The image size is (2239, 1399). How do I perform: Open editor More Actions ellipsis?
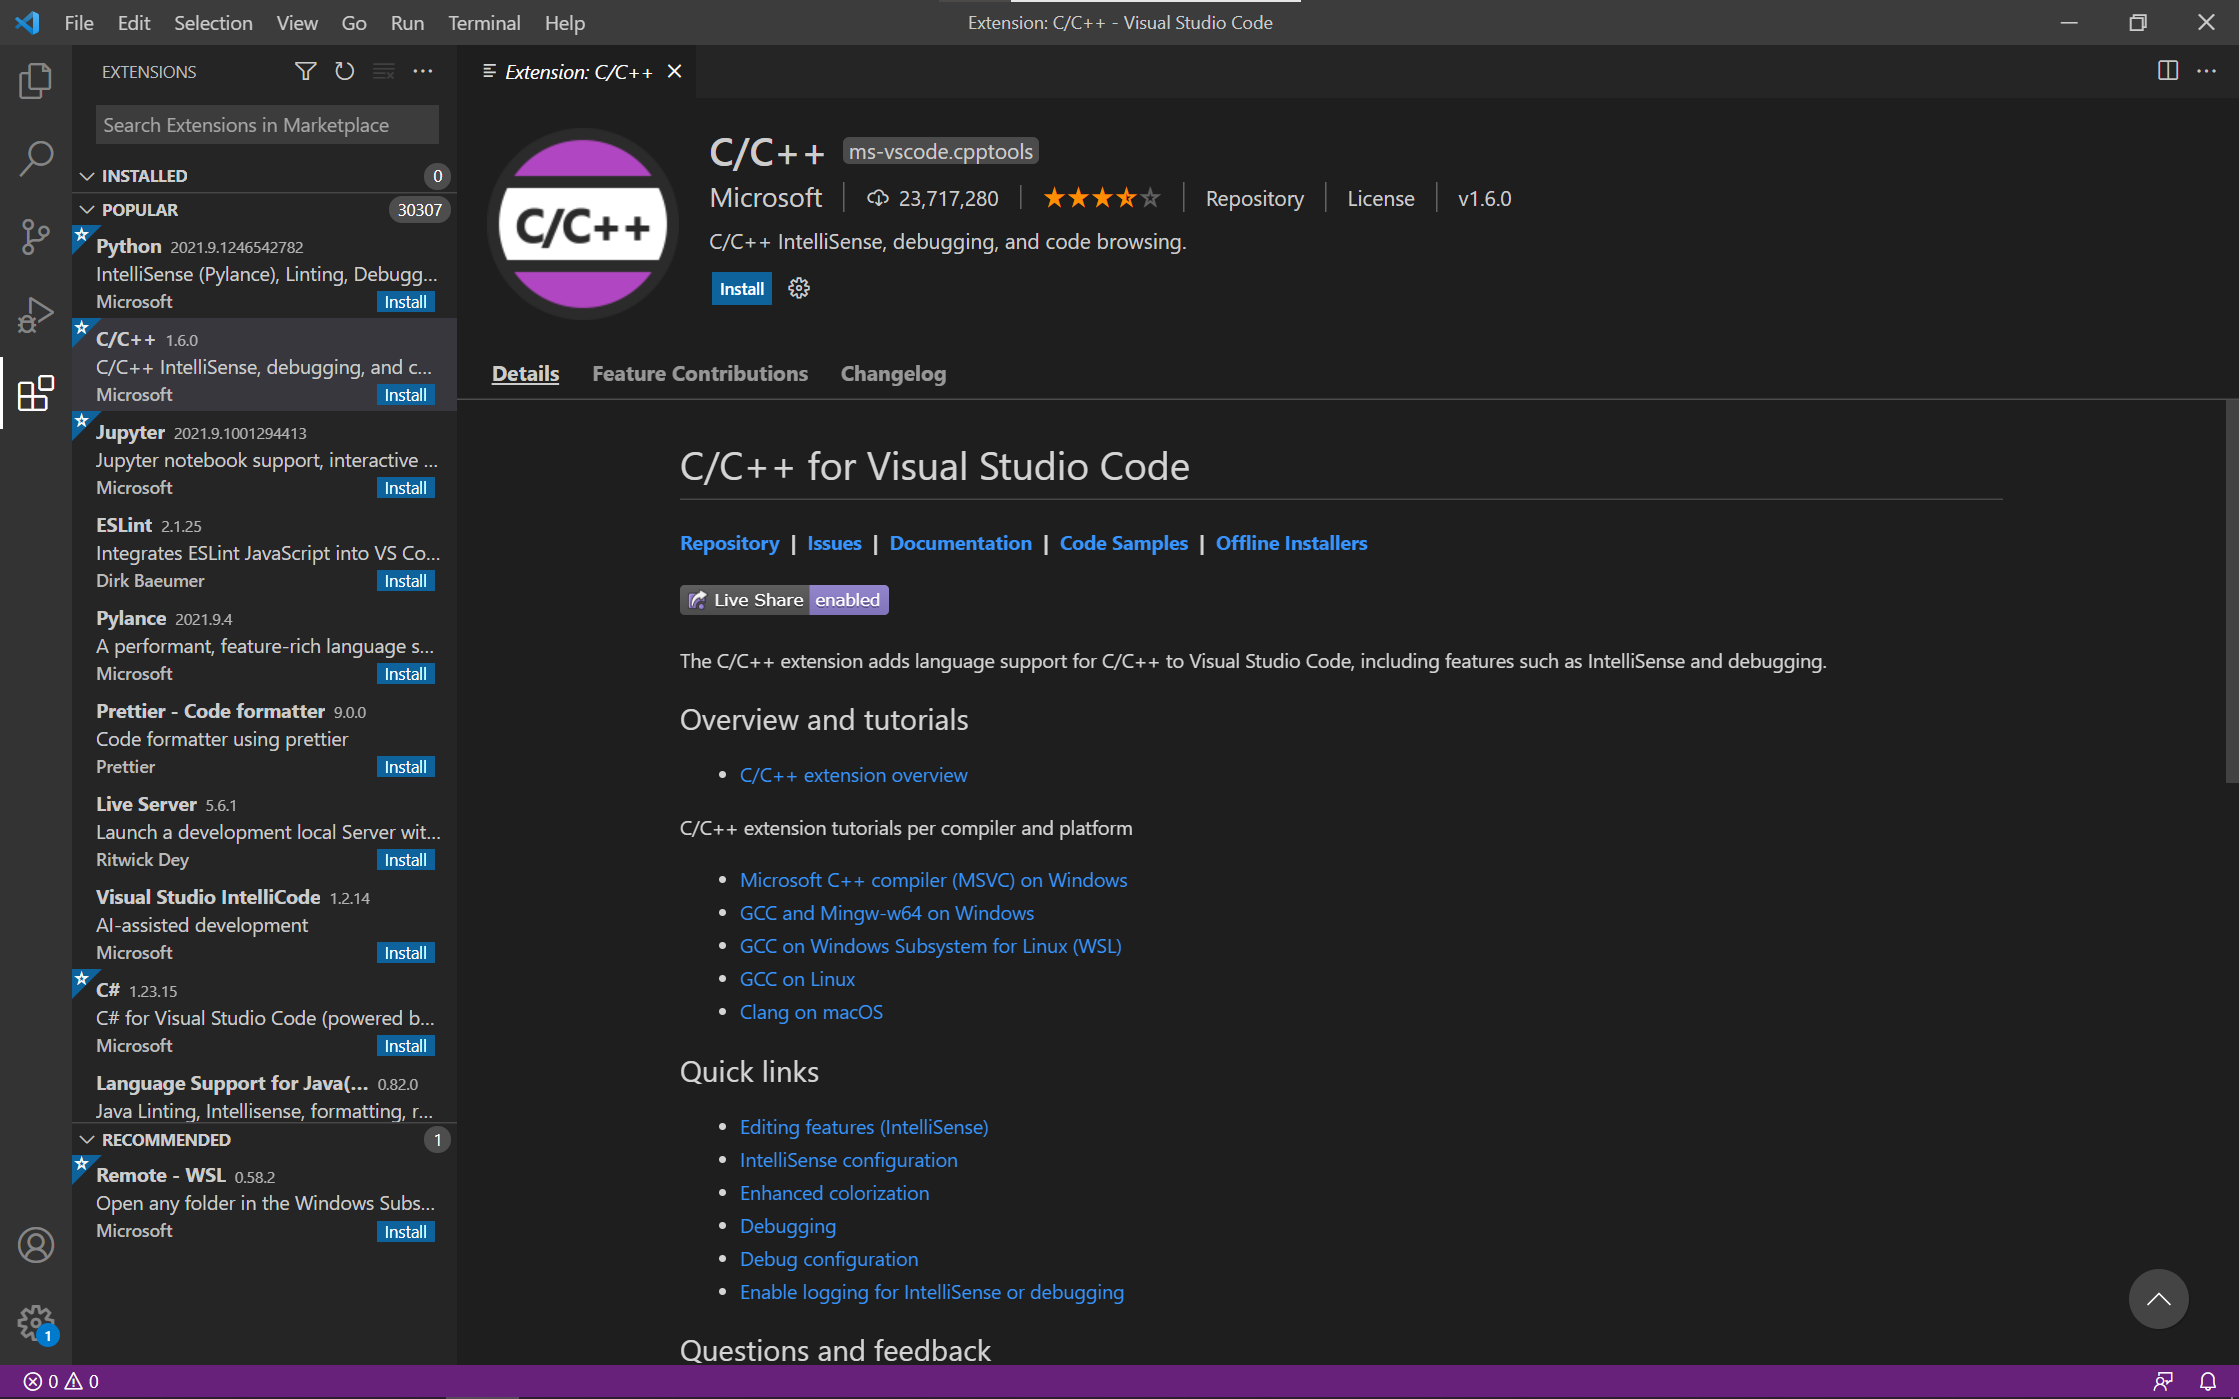(2207, 71)
